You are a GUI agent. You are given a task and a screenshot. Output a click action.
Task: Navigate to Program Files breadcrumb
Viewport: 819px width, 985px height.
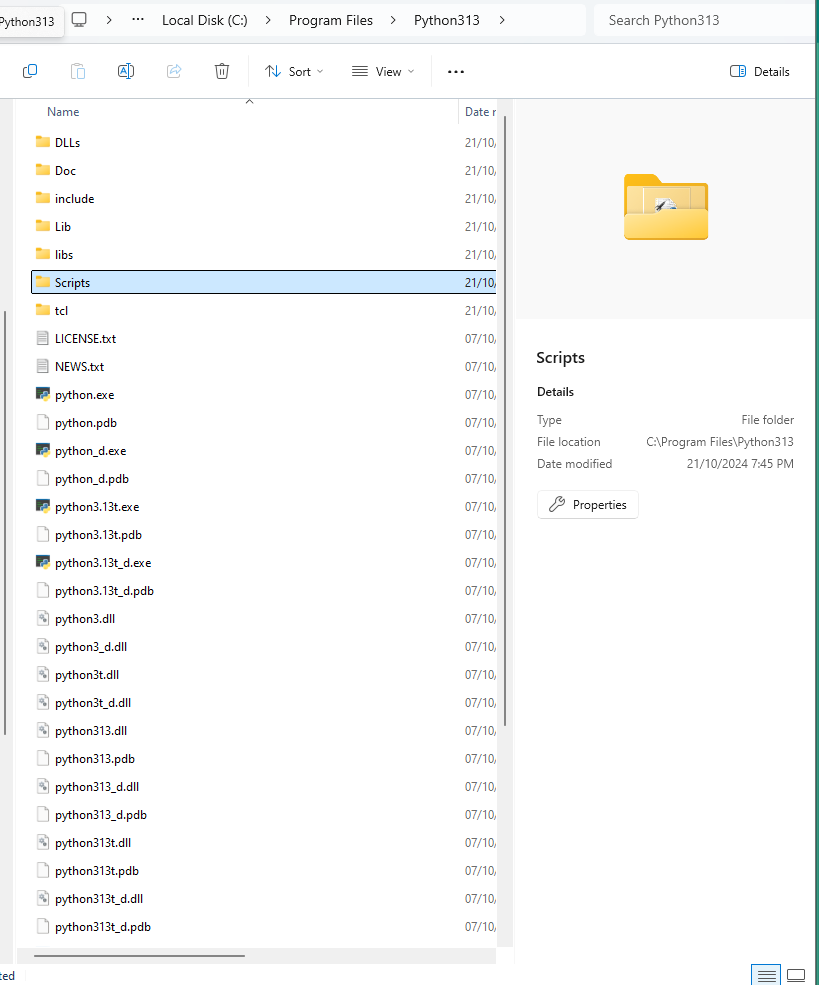pyautogui.click(x=331, y=20)
